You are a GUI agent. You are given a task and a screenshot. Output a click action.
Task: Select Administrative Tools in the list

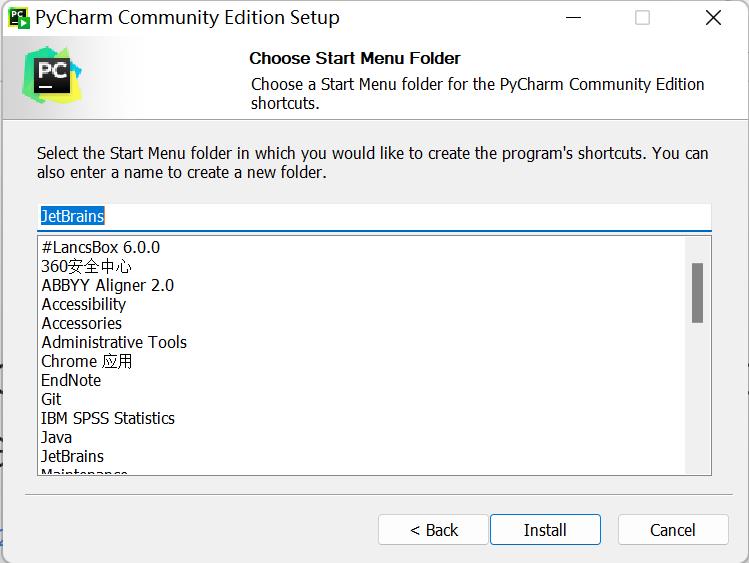pyautogui.click(x=114, y=342)
